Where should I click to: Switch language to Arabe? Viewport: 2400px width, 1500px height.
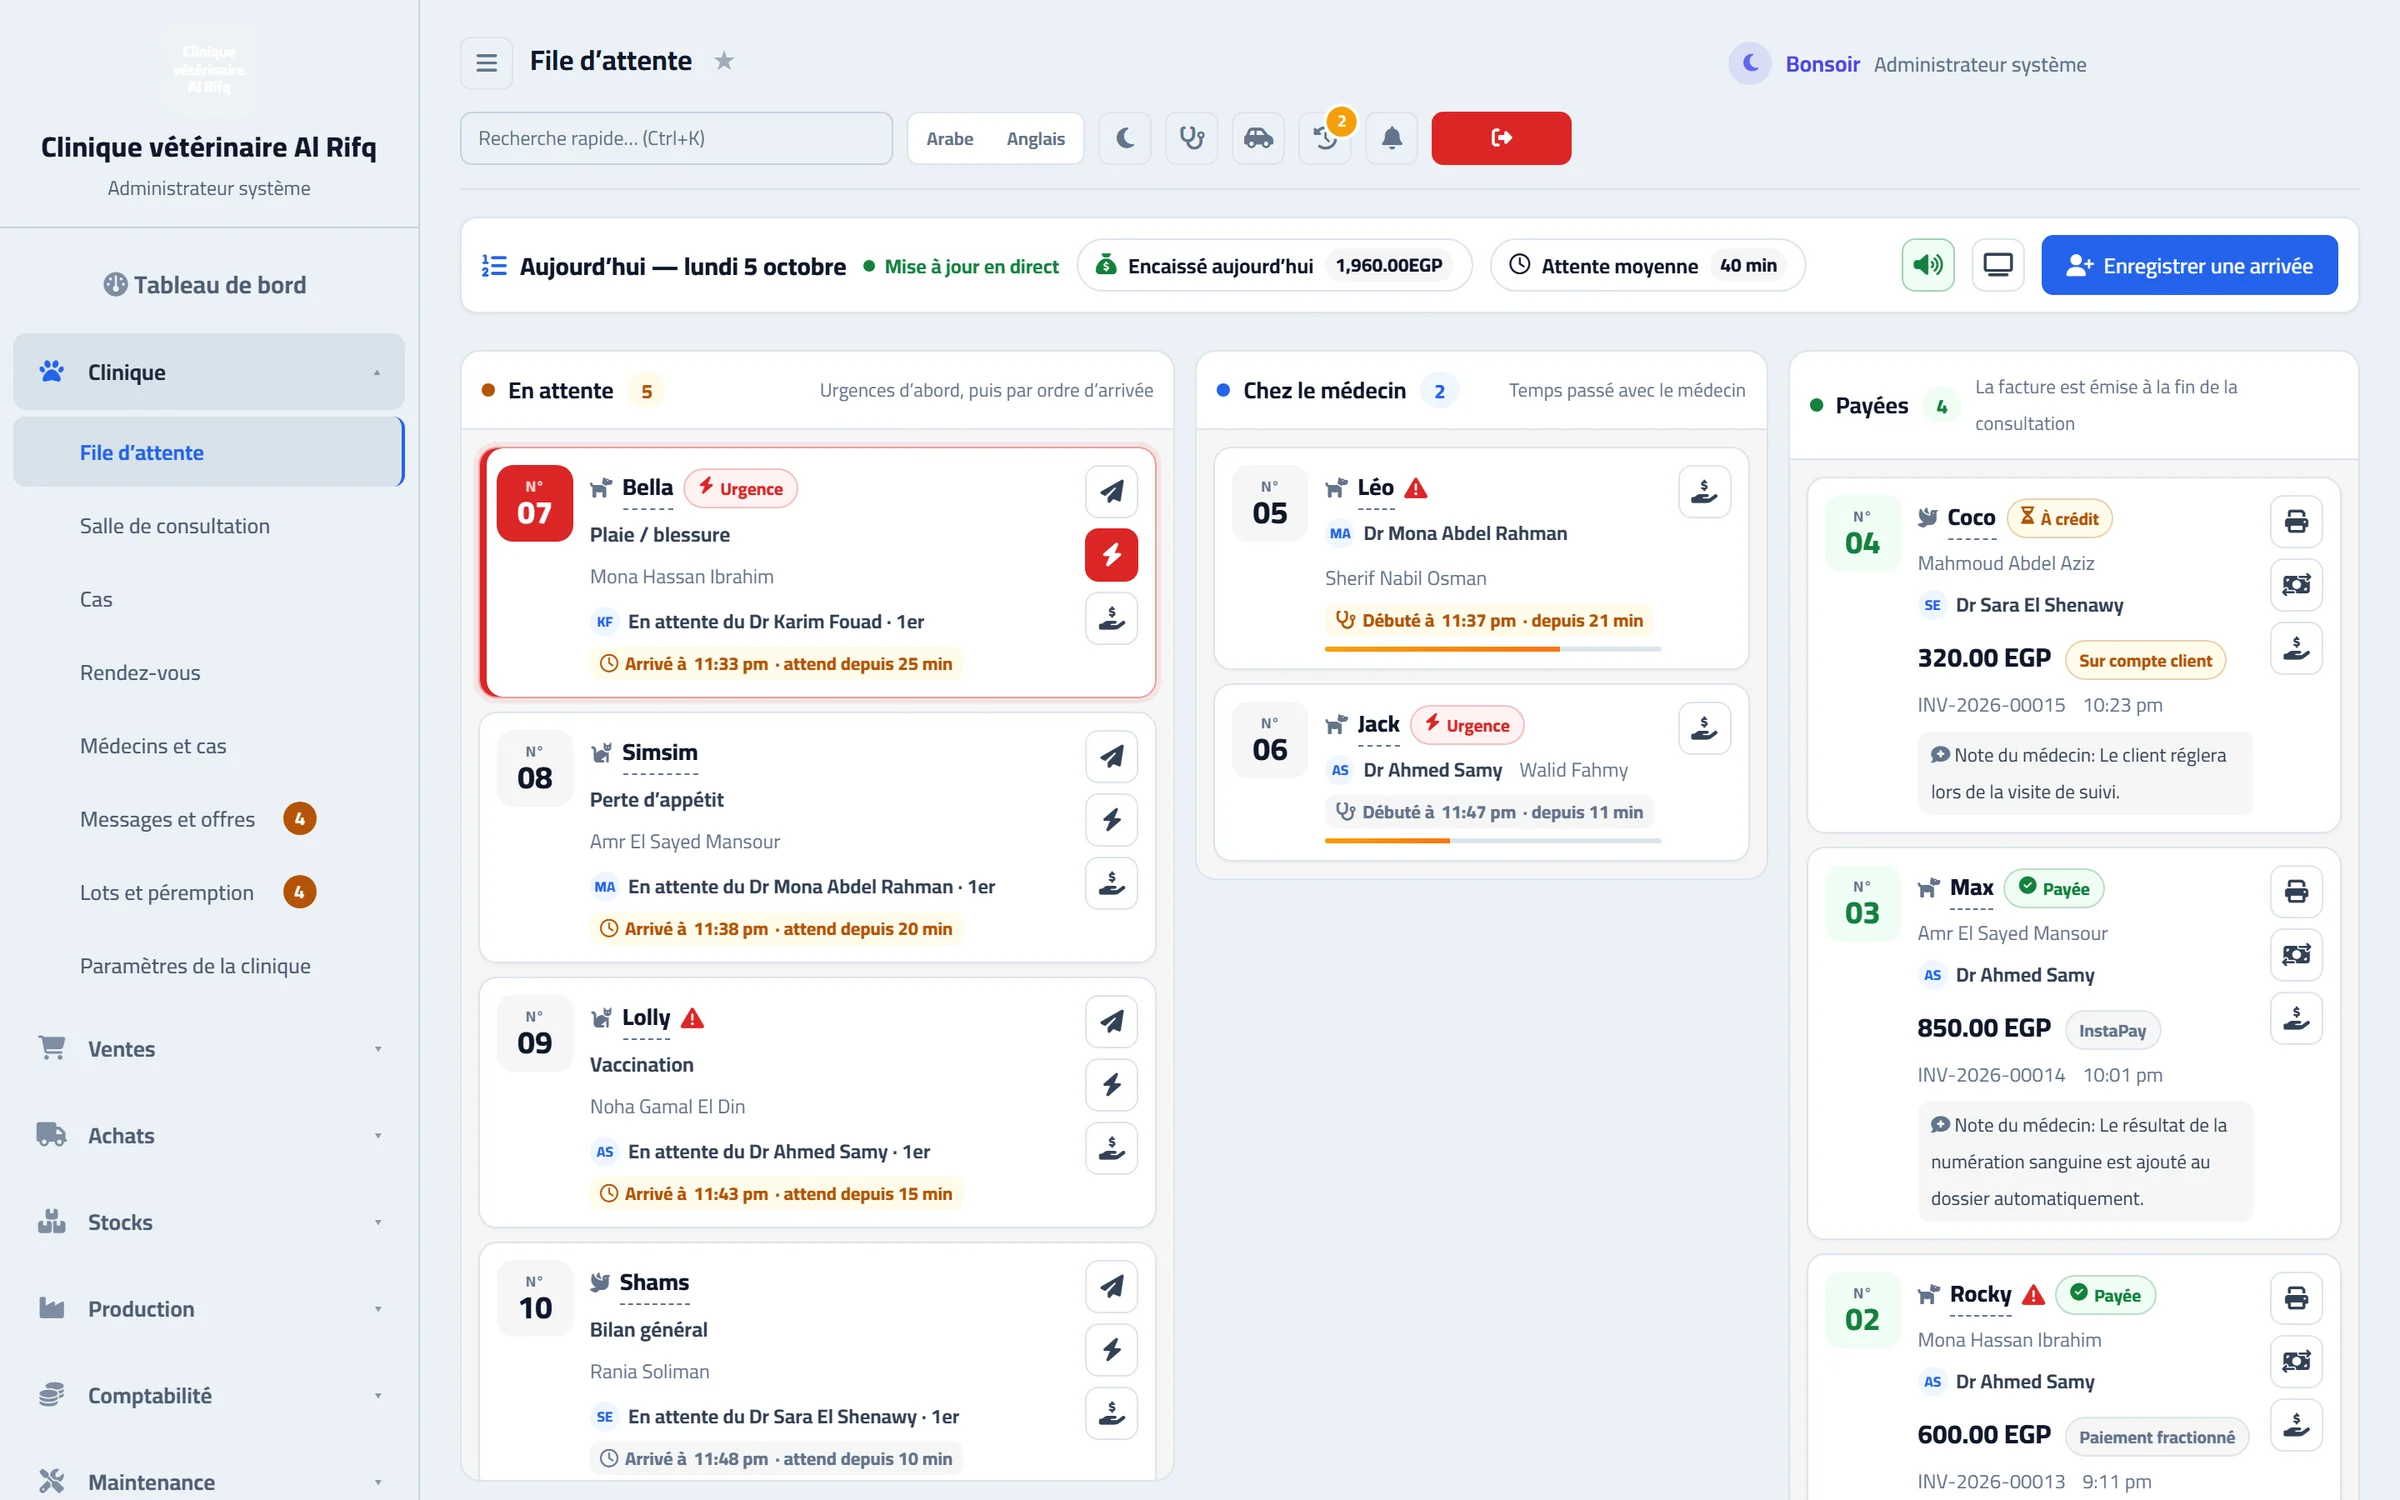pos(949,138)
